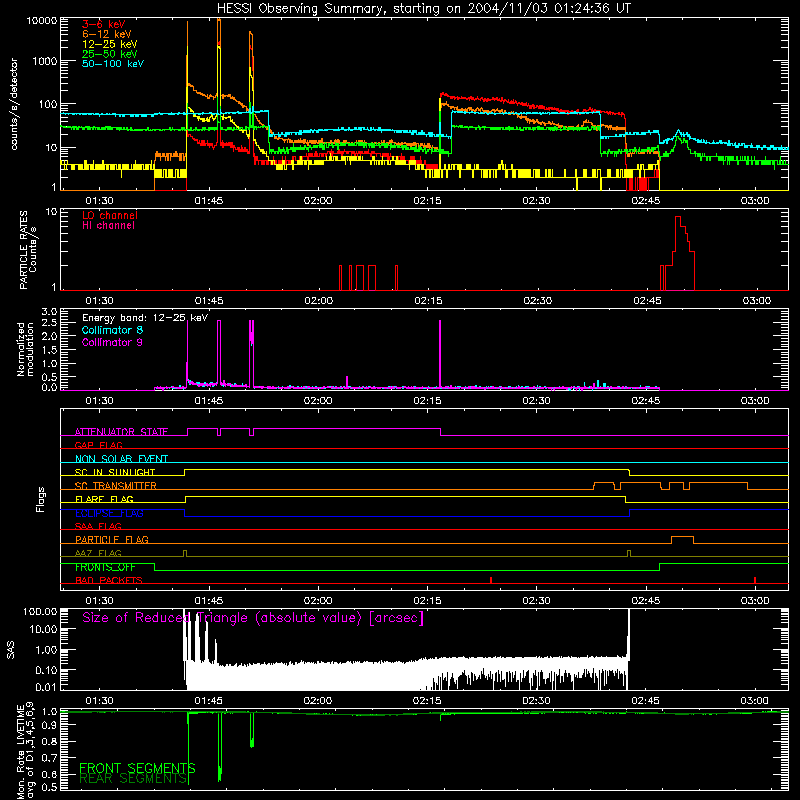Click the FRONTS_OFF flag label
Viewport: 800px width, 800px height.
click(x=105, y=567)
